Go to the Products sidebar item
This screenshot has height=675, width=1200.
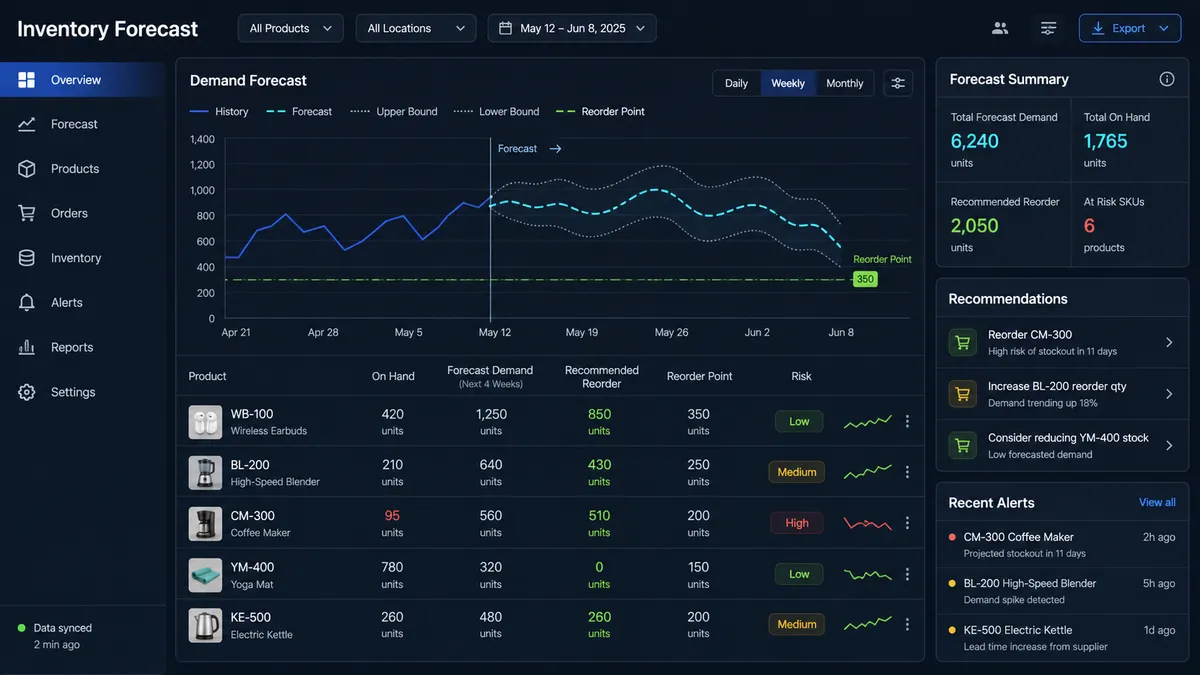pyautogui.click(x=82, y=169)
